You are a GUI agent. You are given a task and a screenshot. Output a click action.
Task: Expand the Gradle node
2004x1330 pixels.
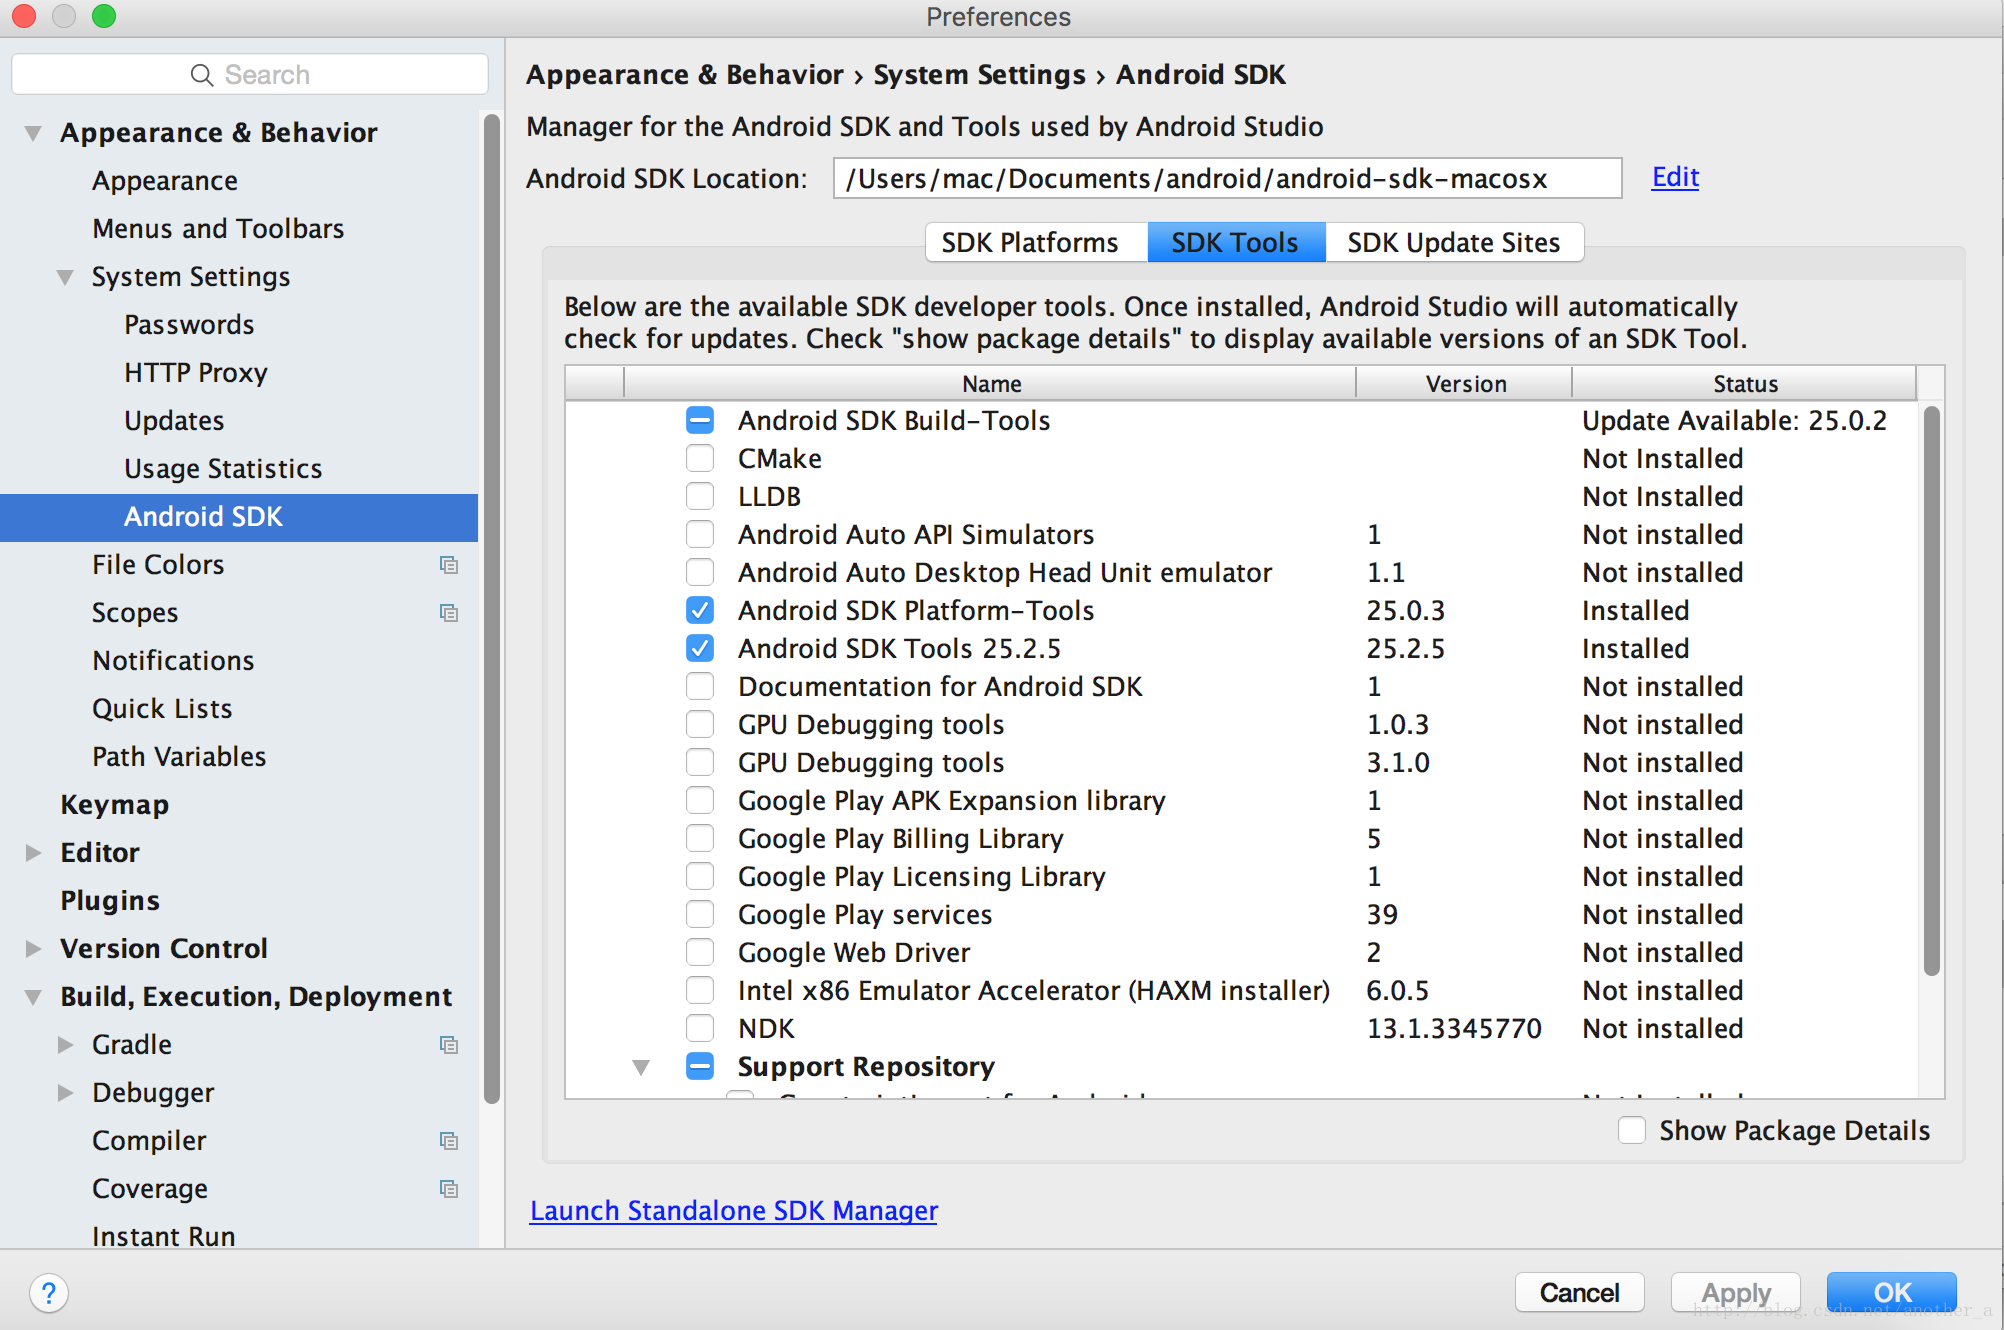(65, 1045)
